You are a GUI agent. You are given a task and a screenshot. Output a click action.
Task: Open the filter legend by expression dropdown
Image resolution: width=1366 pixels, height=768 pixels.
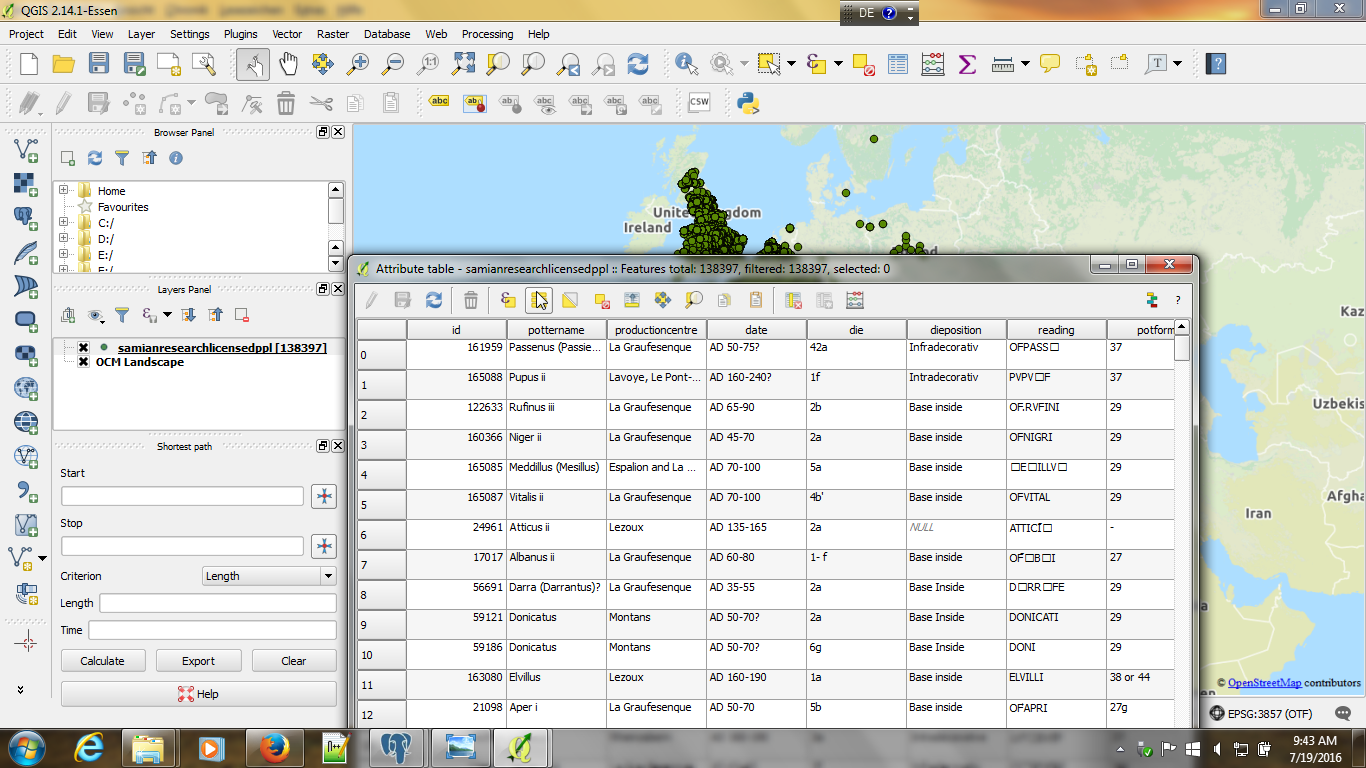click(168, 315)
